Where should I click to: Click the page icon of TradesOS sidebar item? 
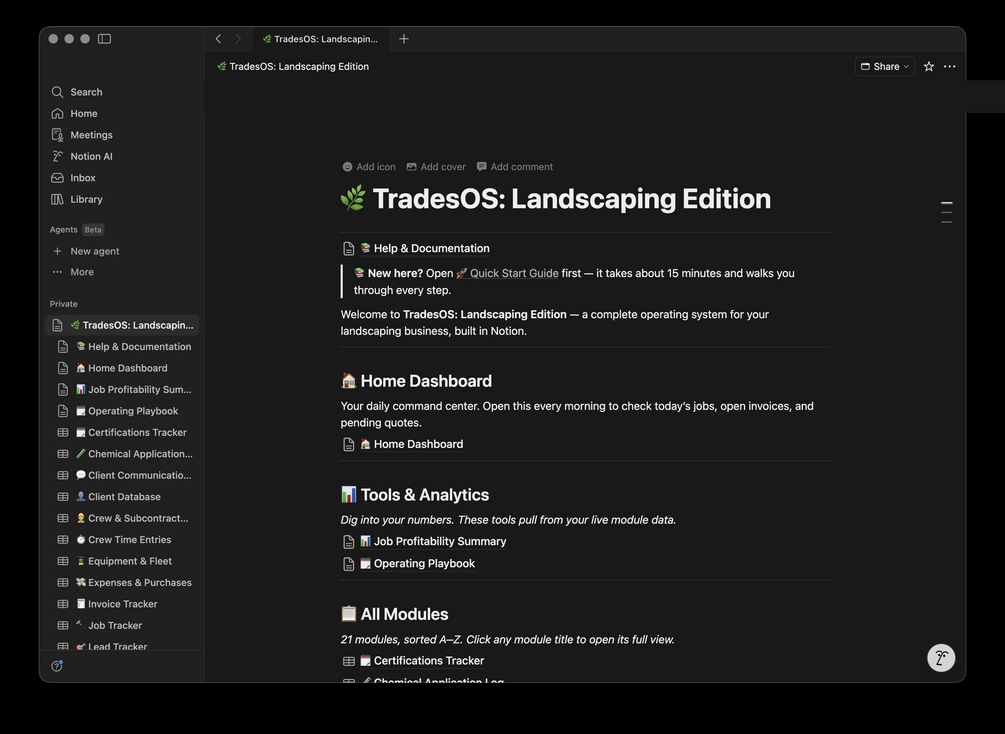[57, 325]
